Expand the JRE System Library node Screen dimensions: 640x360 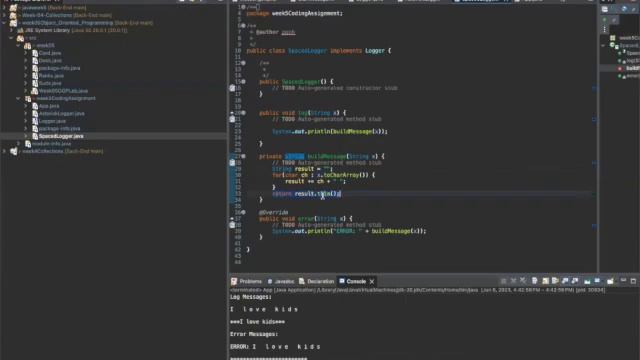(x=11, y=30)
